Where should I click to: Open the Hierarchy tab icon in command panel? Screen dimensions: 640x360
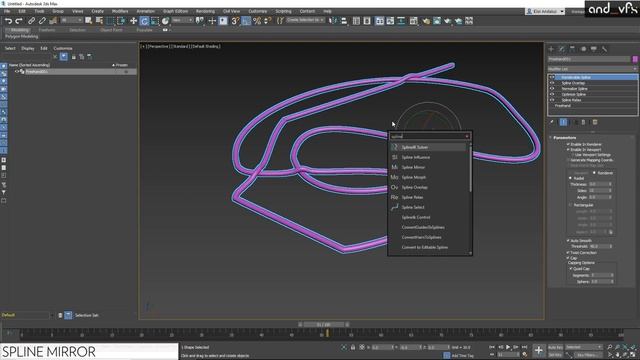click(572, 49)
